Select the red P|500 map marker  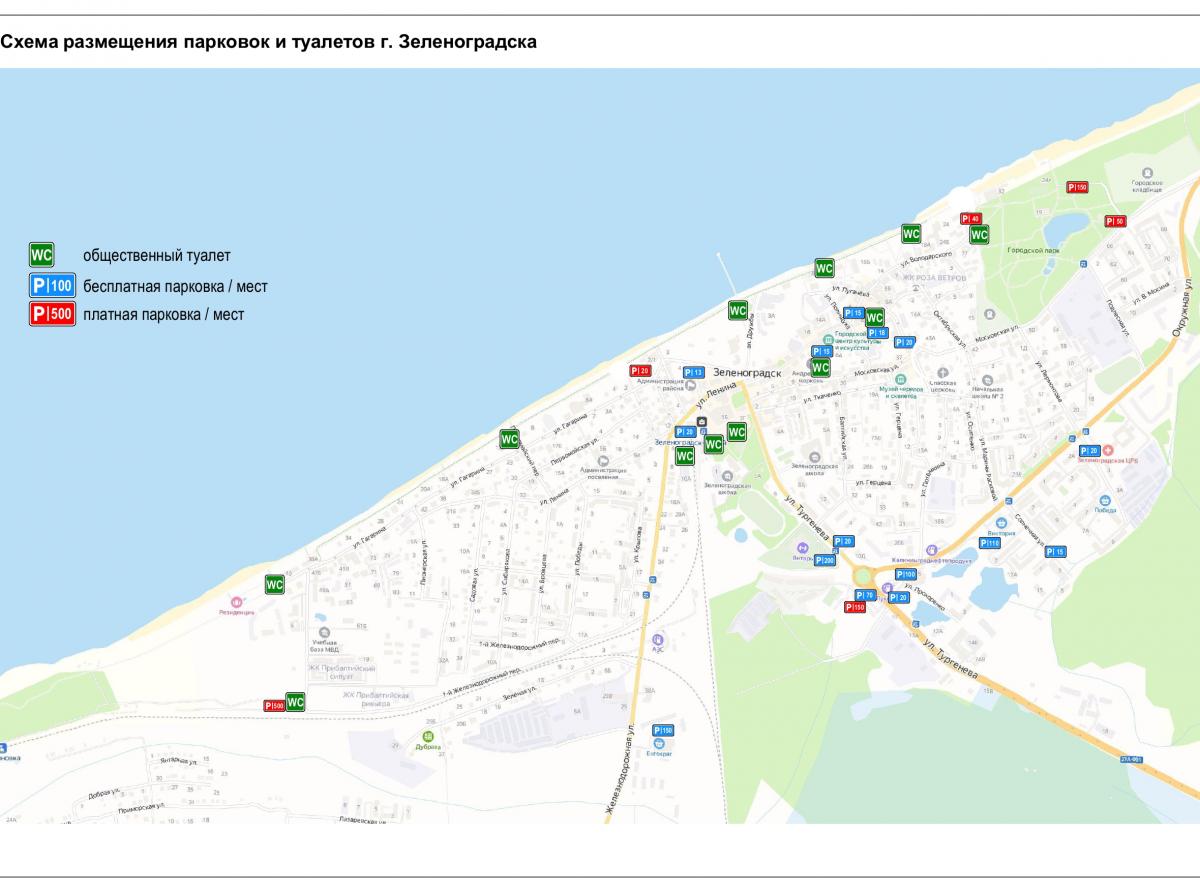274,706
